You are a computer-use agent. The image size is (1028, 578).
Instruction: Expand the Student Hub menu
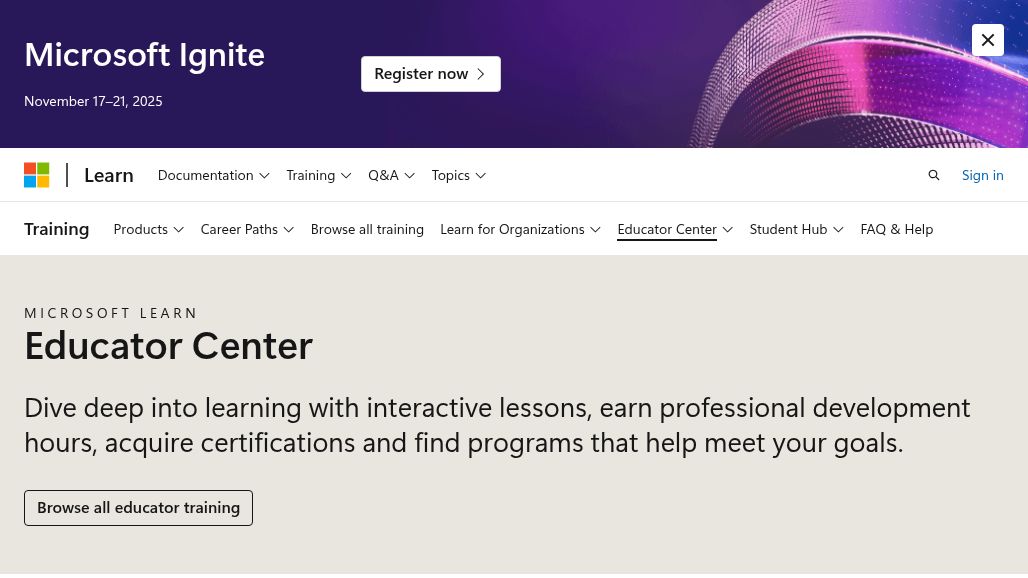click(796, 229)
